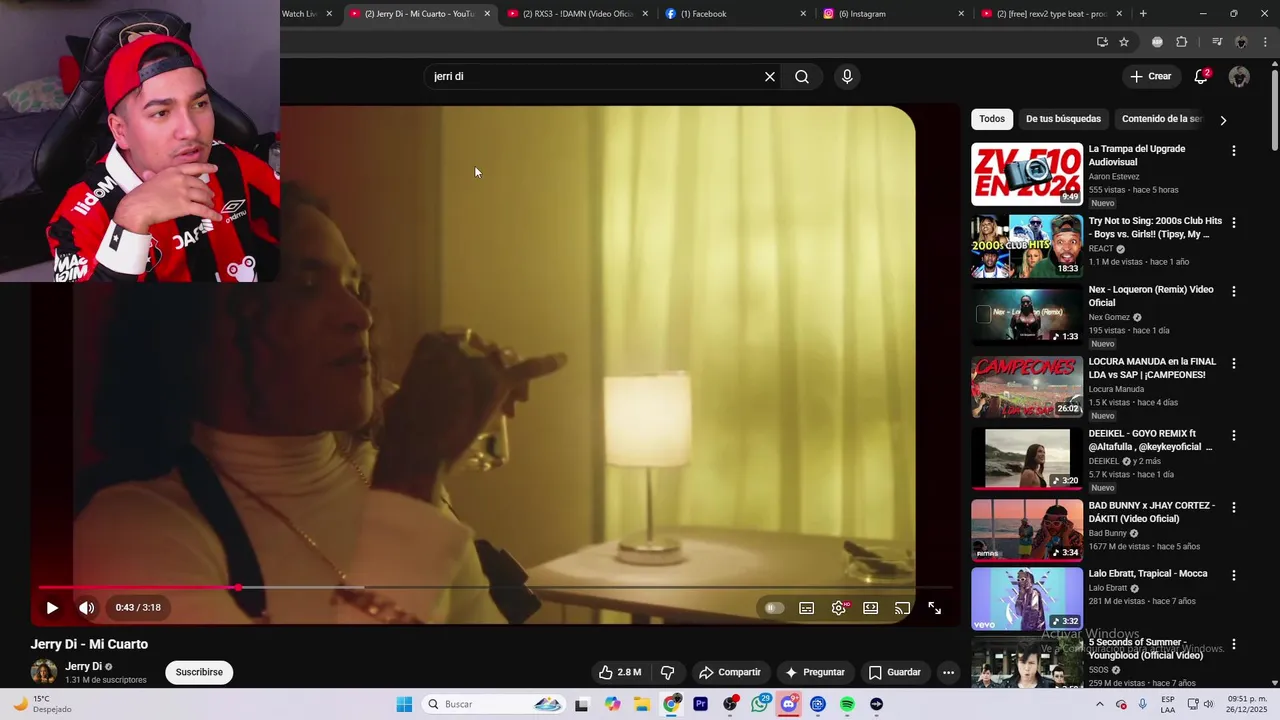
Task: Select the 'Contenido de la serie' chip
Action: [1161, 119]
